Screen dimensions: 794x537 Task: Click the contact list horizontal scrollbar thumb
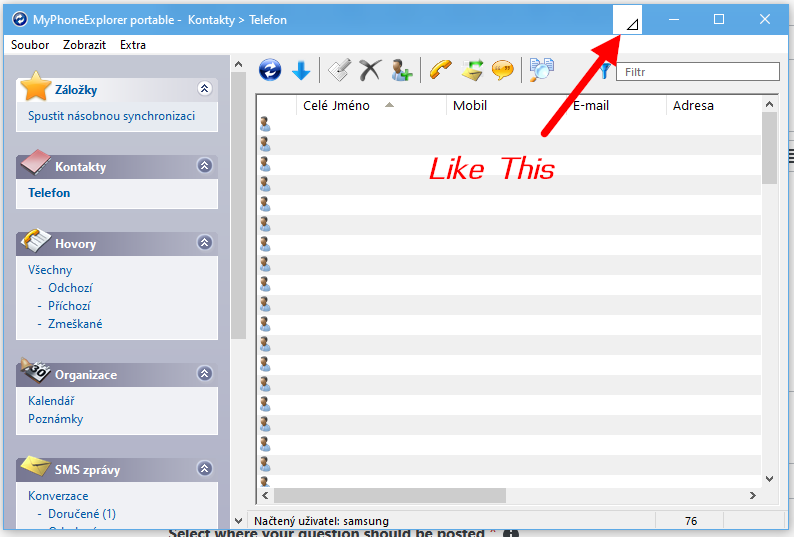point(389,495)
